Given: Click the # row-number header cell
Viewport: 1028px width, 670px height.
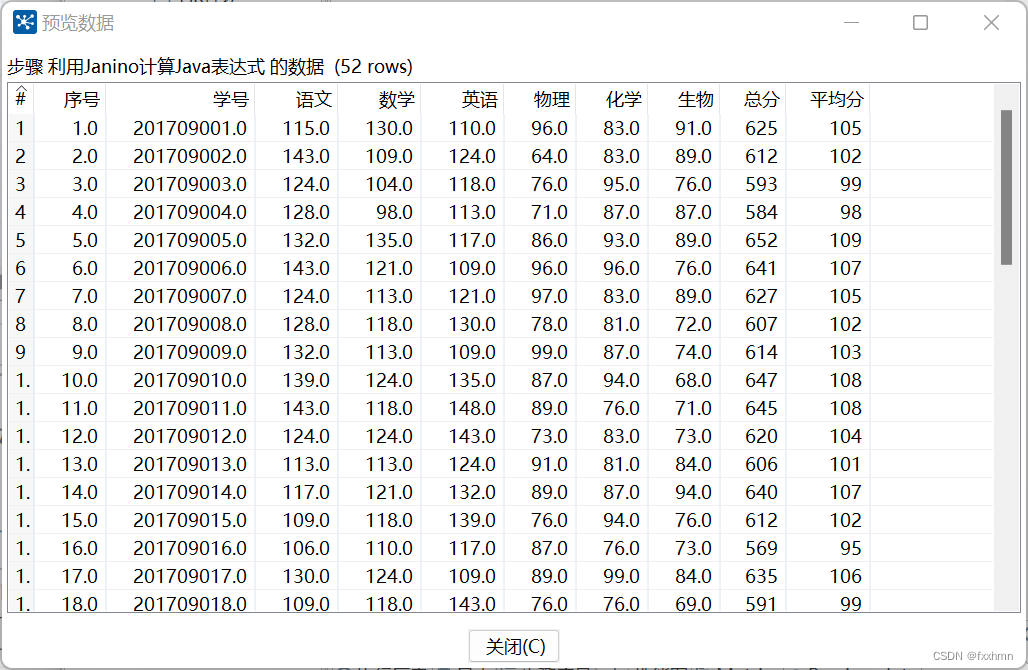Looking at the screenshot, I should [22, 99].
